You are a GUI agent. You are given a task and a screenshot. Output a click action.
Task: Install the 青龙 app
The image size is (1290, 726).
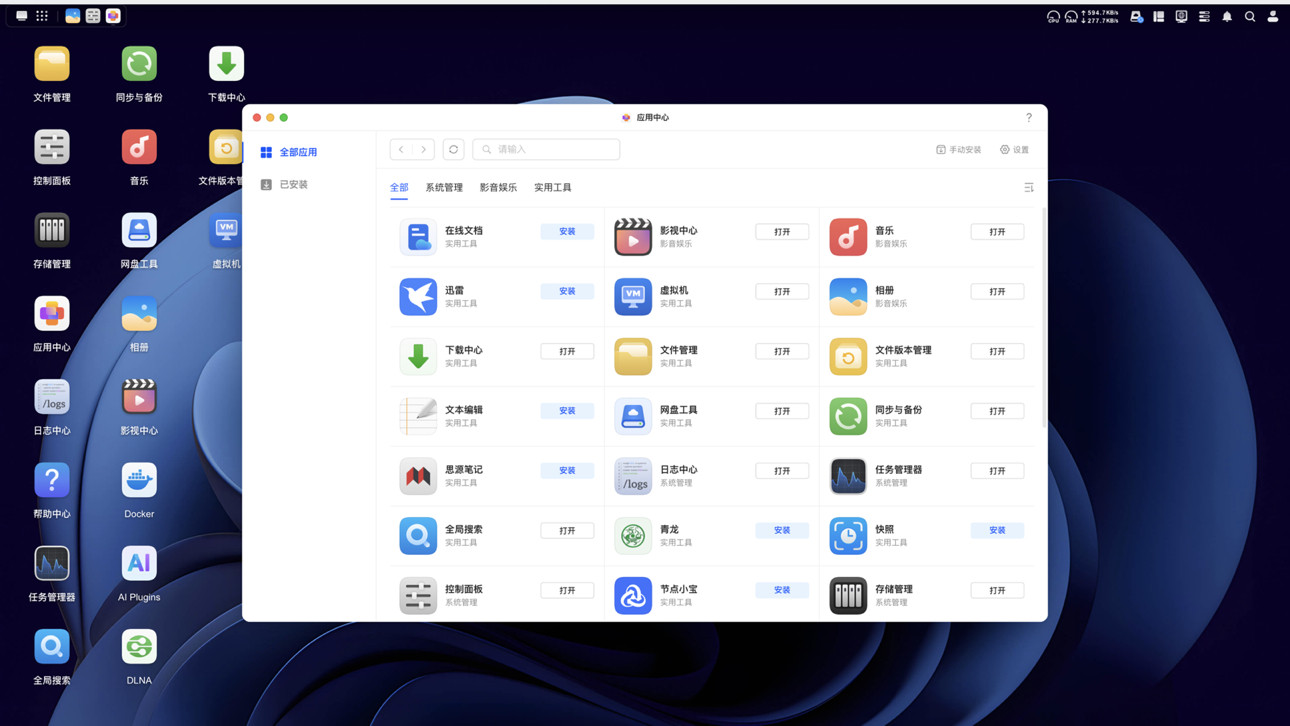782,531
